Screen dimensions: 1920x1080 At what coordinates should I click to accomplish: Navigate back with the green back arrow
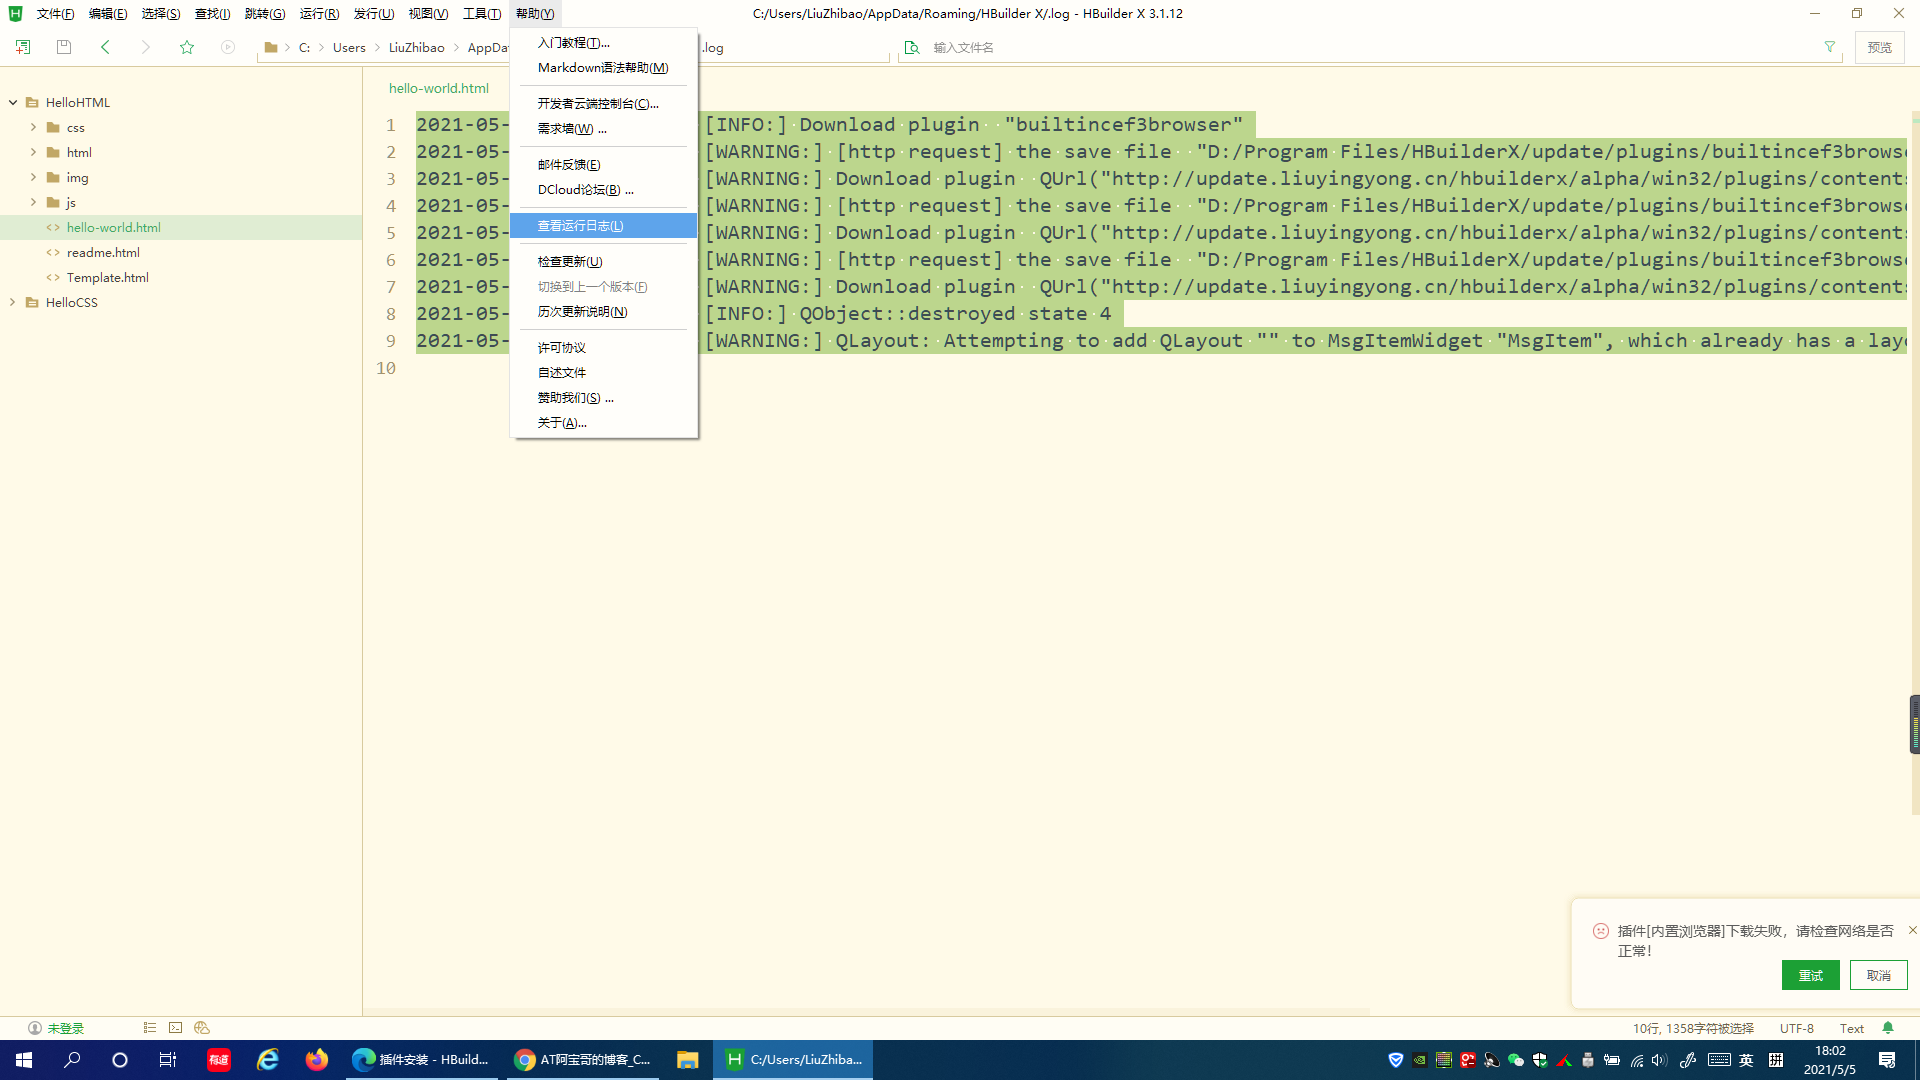[105, 46]
